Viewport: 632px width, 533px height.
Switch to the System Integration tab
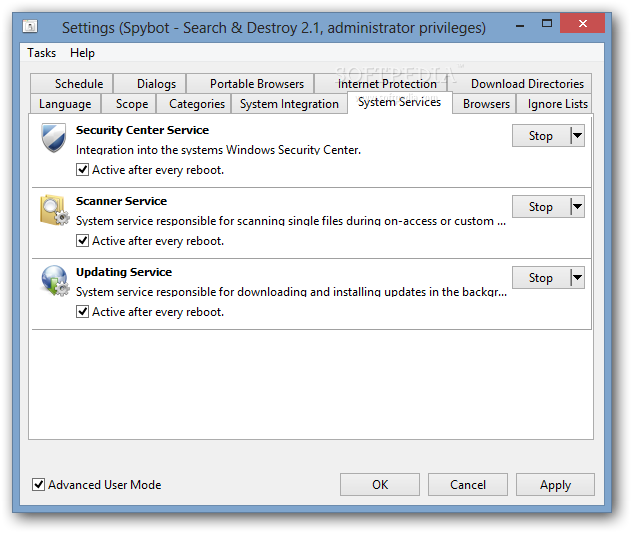click(x=289, y=104)
